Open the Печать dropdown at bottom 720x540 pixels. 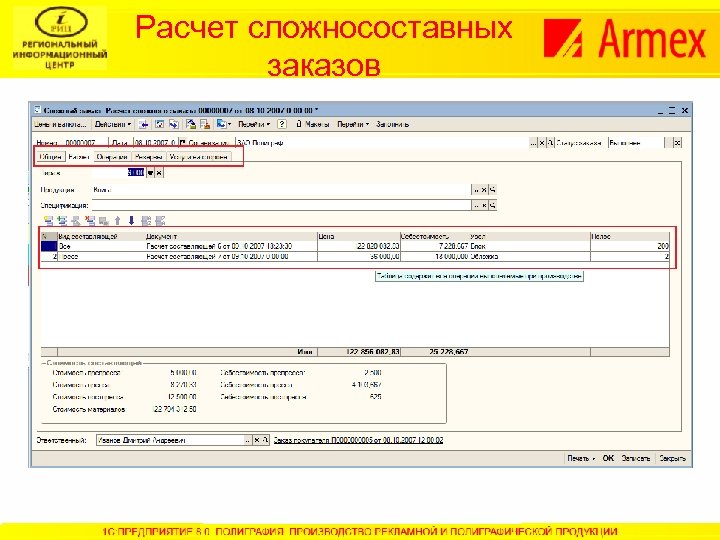581,458
